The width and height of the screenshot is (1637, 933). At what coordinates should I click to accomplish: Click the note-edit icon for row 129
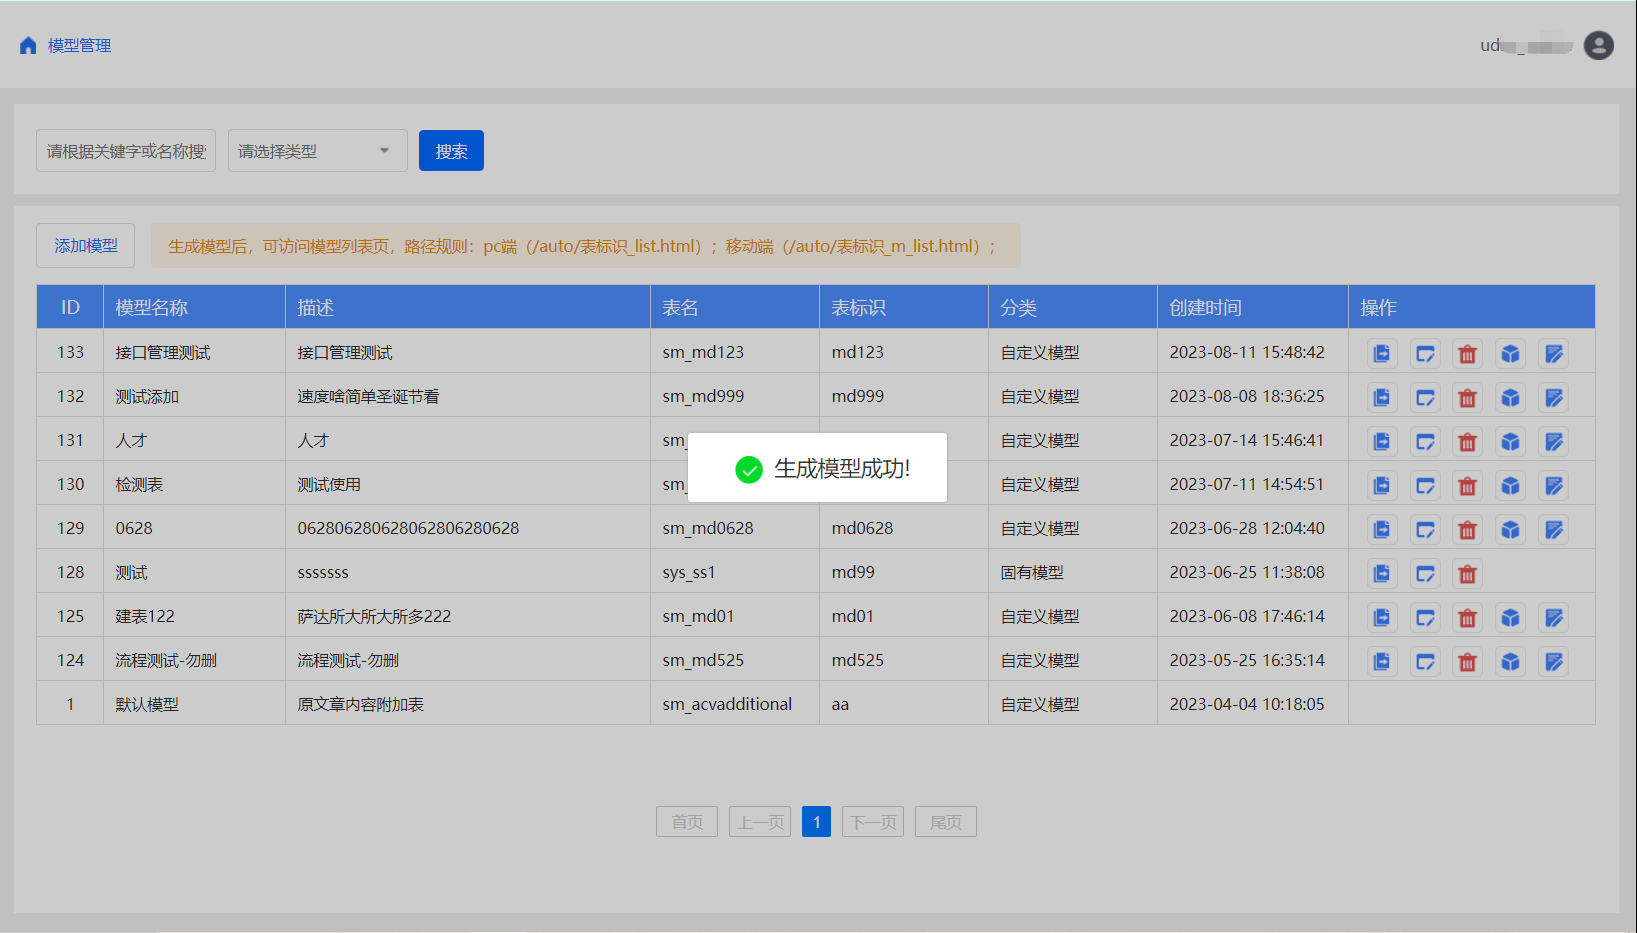1553,529
